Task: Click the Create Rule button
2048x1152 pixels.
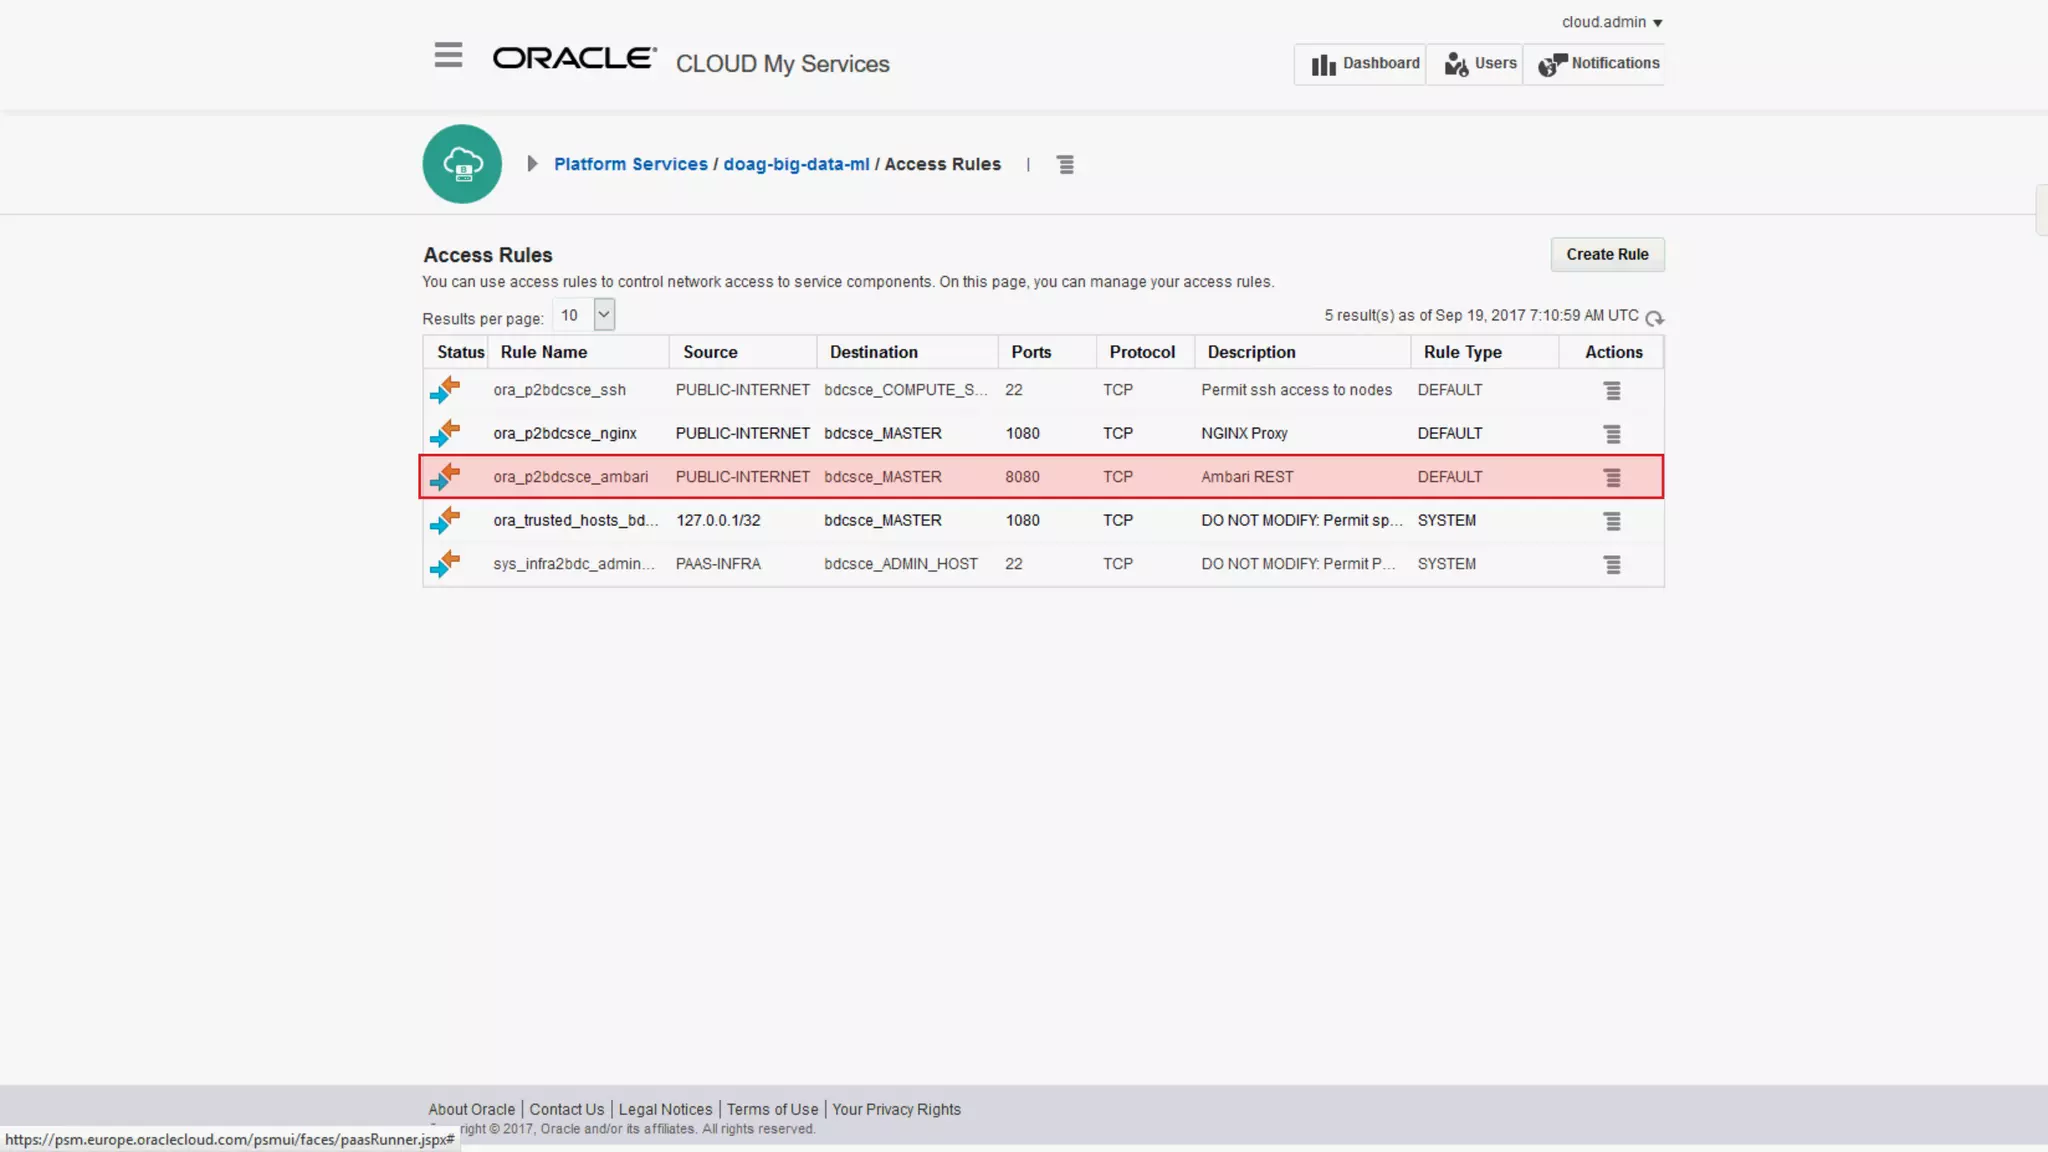Action: [x=1606, y=254]
